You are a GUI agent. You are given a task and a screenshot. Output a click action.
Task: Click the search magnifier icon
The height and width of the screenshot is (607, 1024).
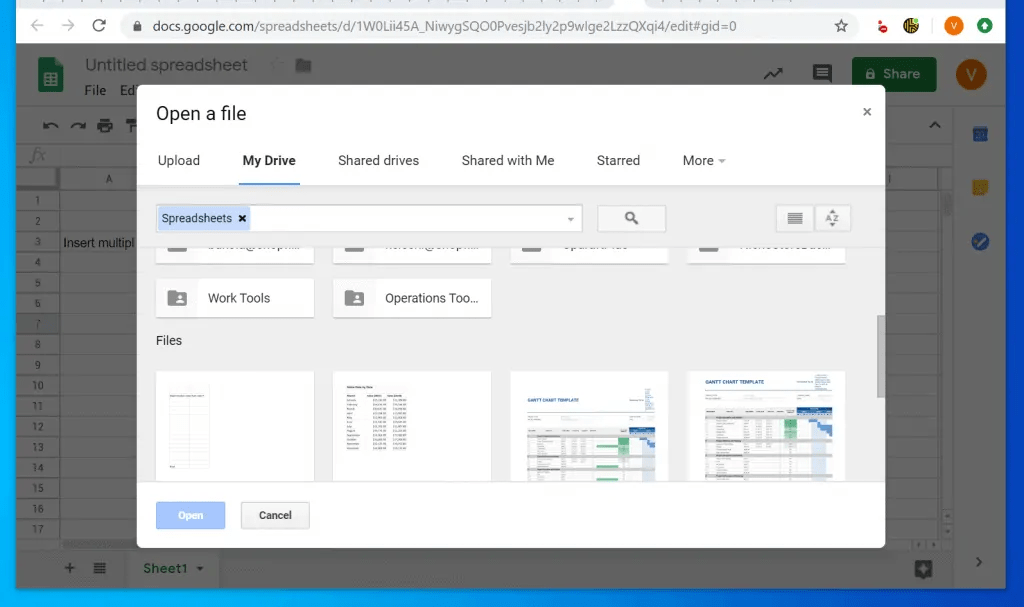(x=631, y=218)
